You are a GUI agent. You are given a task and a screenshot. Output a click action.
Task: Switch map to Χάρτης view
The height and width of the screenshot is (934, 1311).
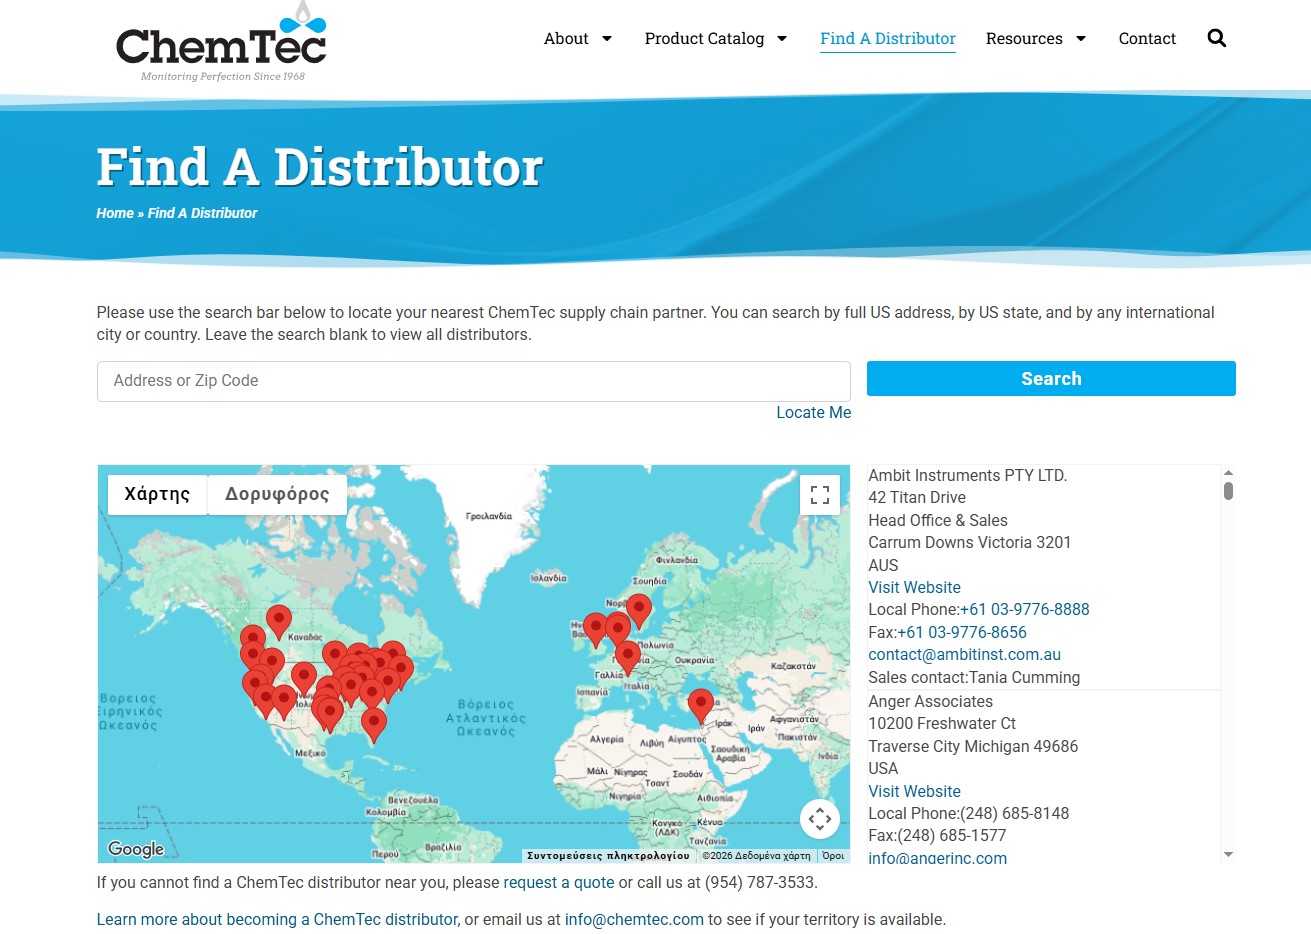(x=157, y=494)
